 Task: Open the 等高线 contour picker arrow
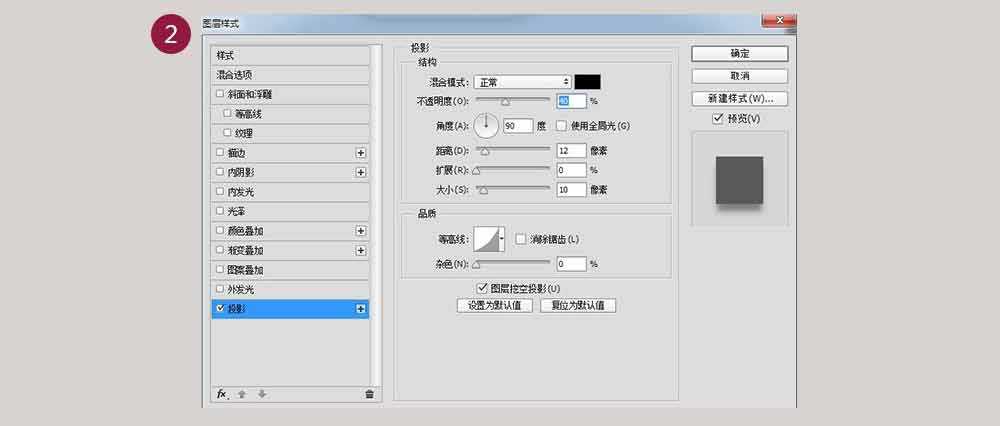pos(502,239)
